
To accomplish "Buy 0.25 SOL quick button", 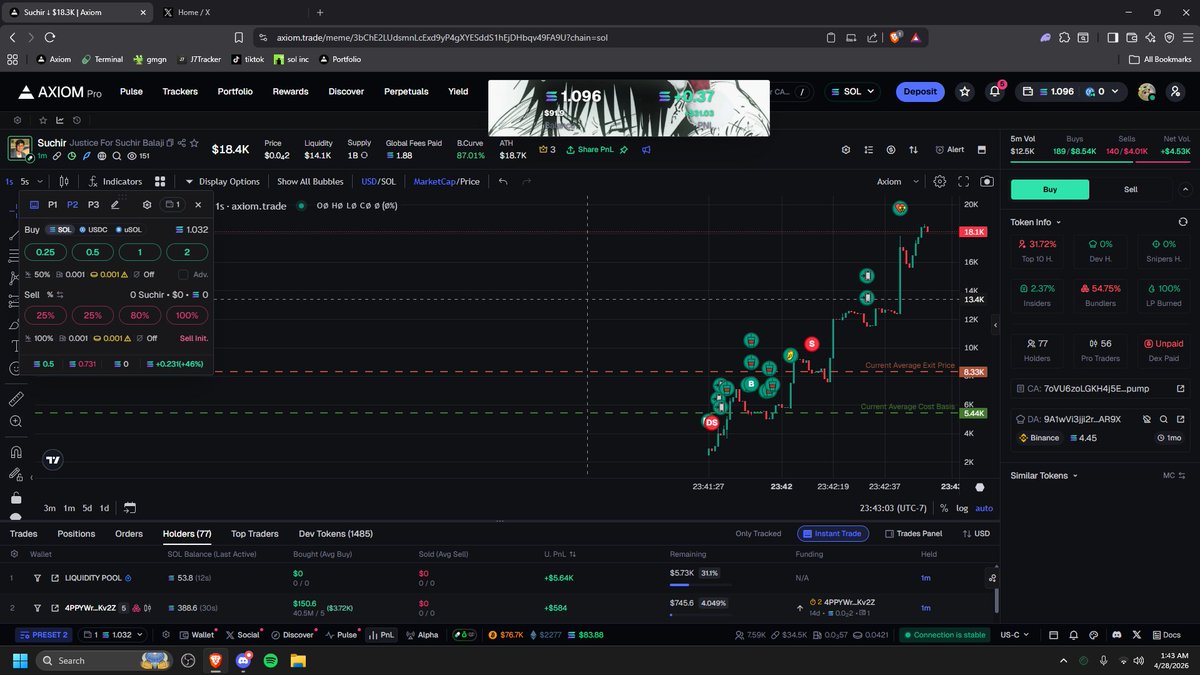I will 45,252.
